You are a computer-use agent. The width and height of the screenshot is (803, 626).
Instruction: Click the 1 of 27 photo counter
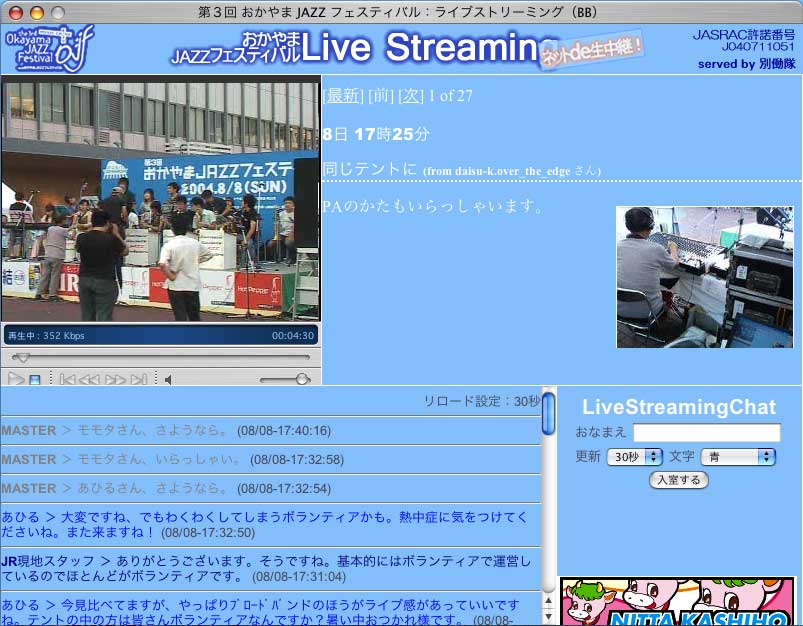451,95
